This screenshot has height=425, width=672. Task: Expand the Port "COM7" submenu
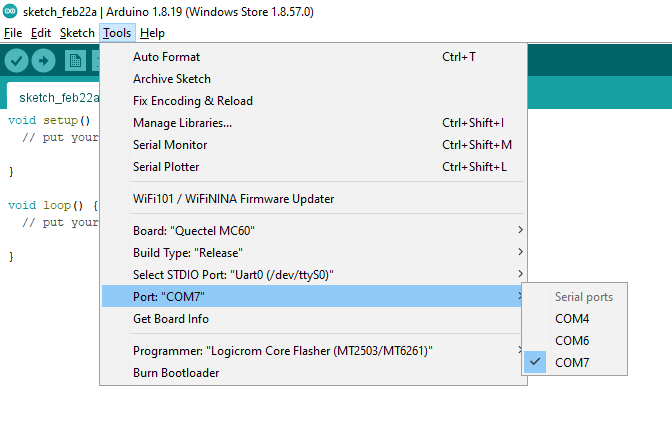click(312, 296)
